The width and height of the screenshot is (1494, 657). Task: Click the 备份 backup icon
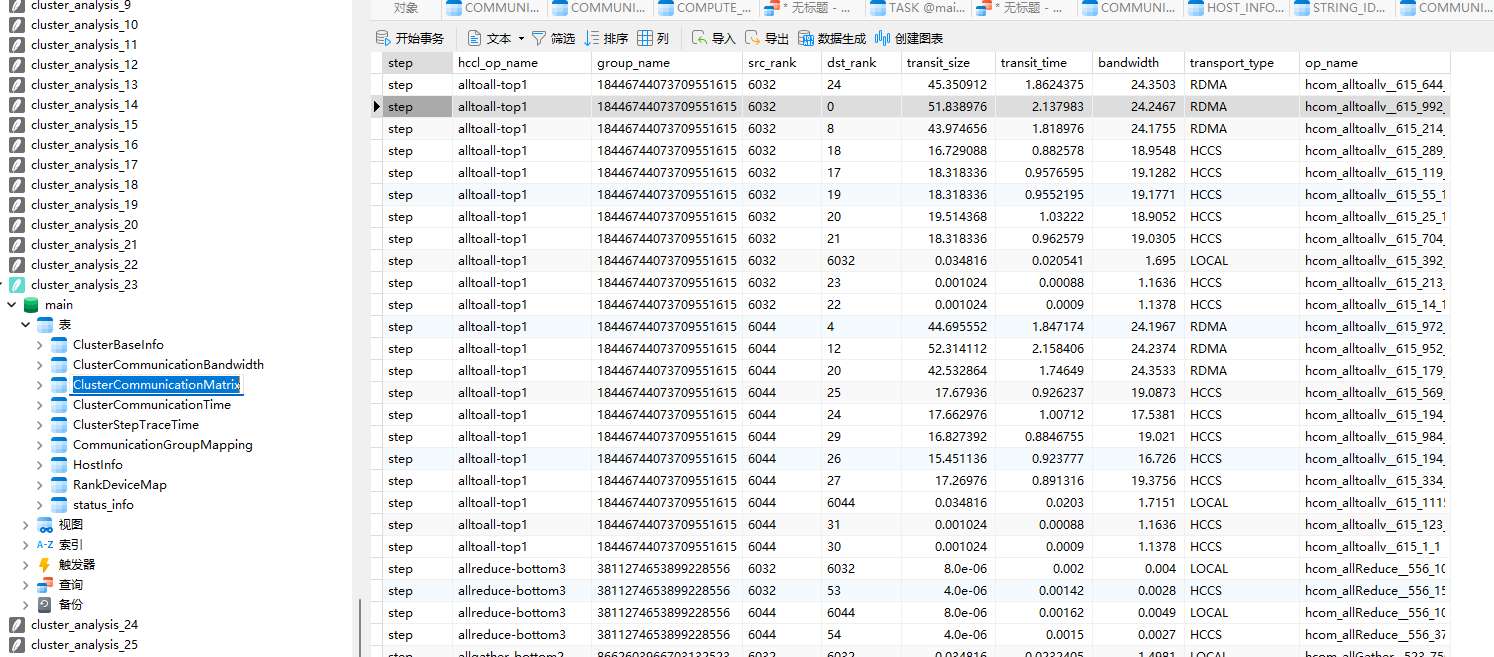point(45,605)
